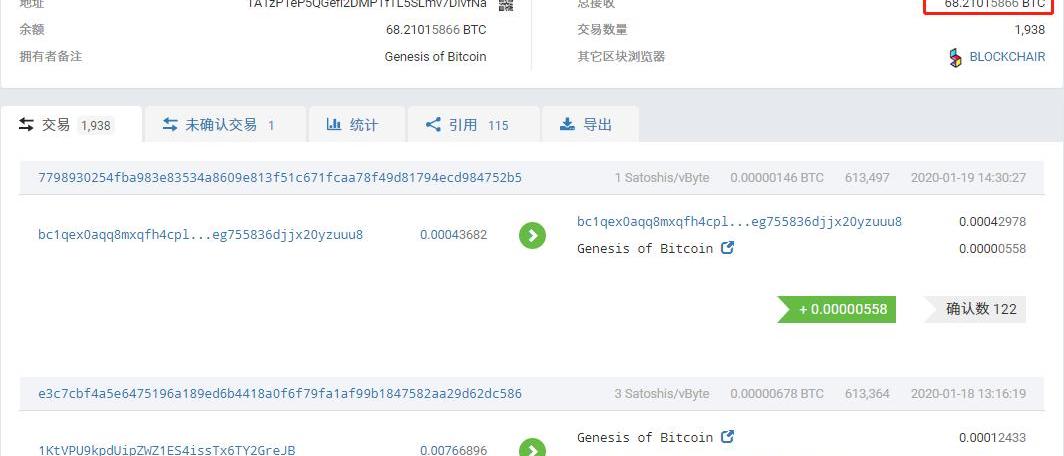Click the BLOCKCHAIR explorer link

click(1008, 57)
